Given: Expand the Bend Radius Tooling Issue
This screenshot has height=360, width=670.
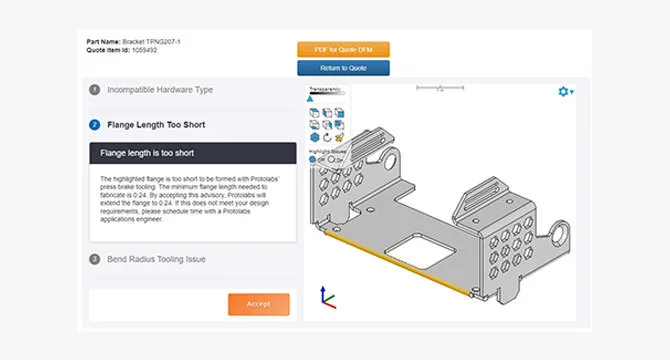Looking at the screenshot, I should (156, 259).
